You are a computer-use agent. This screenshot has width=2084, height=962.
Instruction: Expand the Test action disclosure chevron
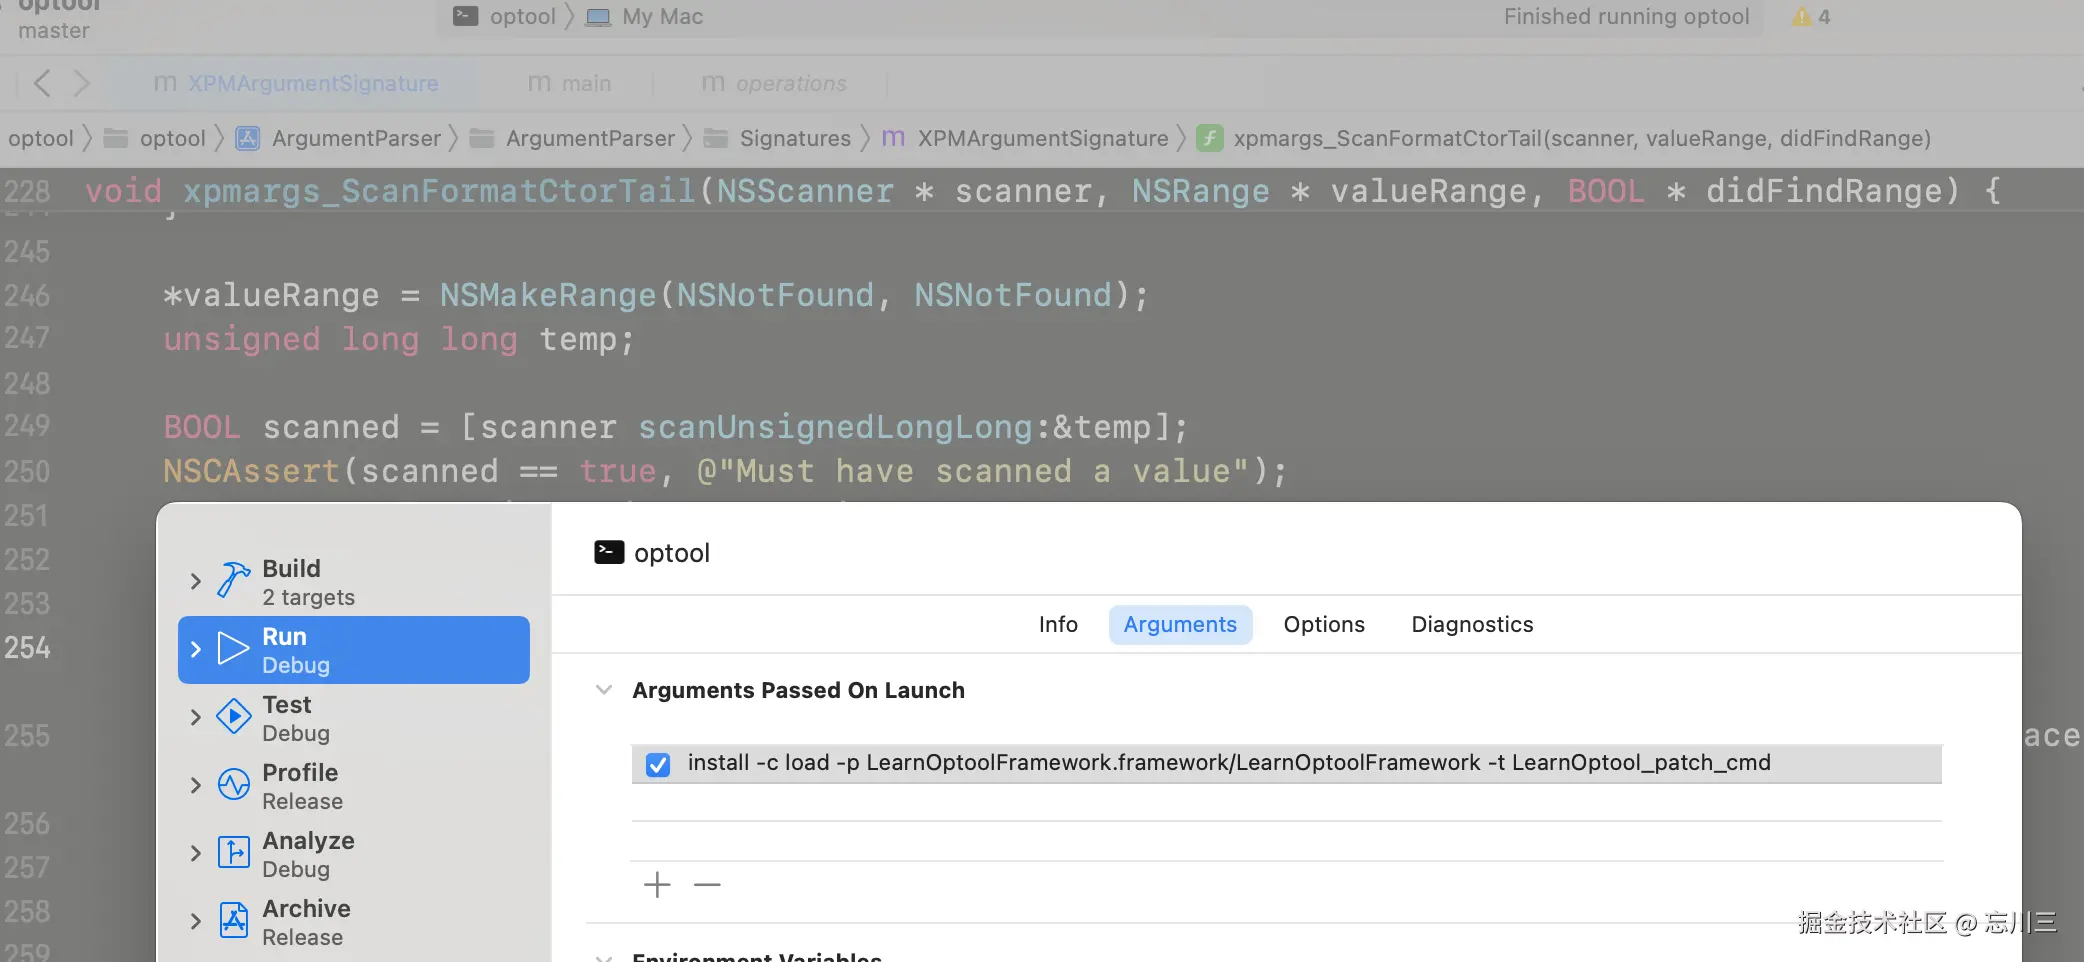tap(196, 717)
